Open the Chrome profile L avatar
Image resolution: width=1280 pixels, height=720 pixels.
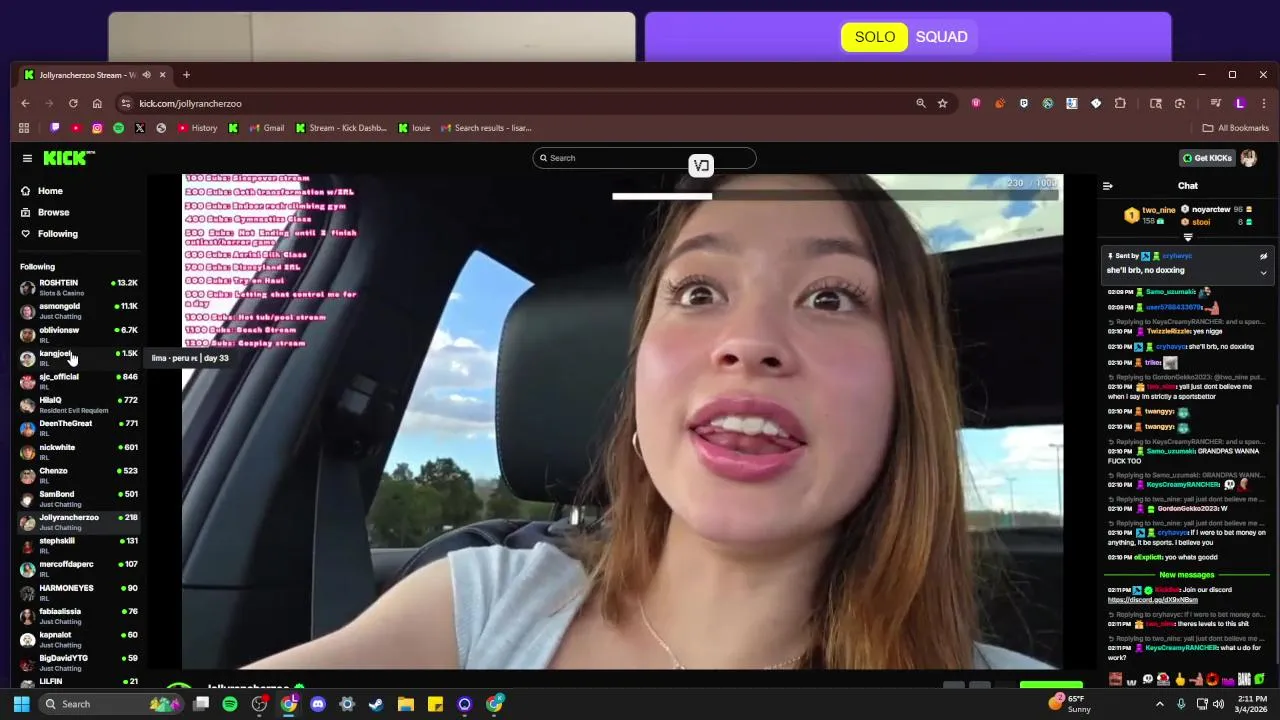coord(1240,103)
